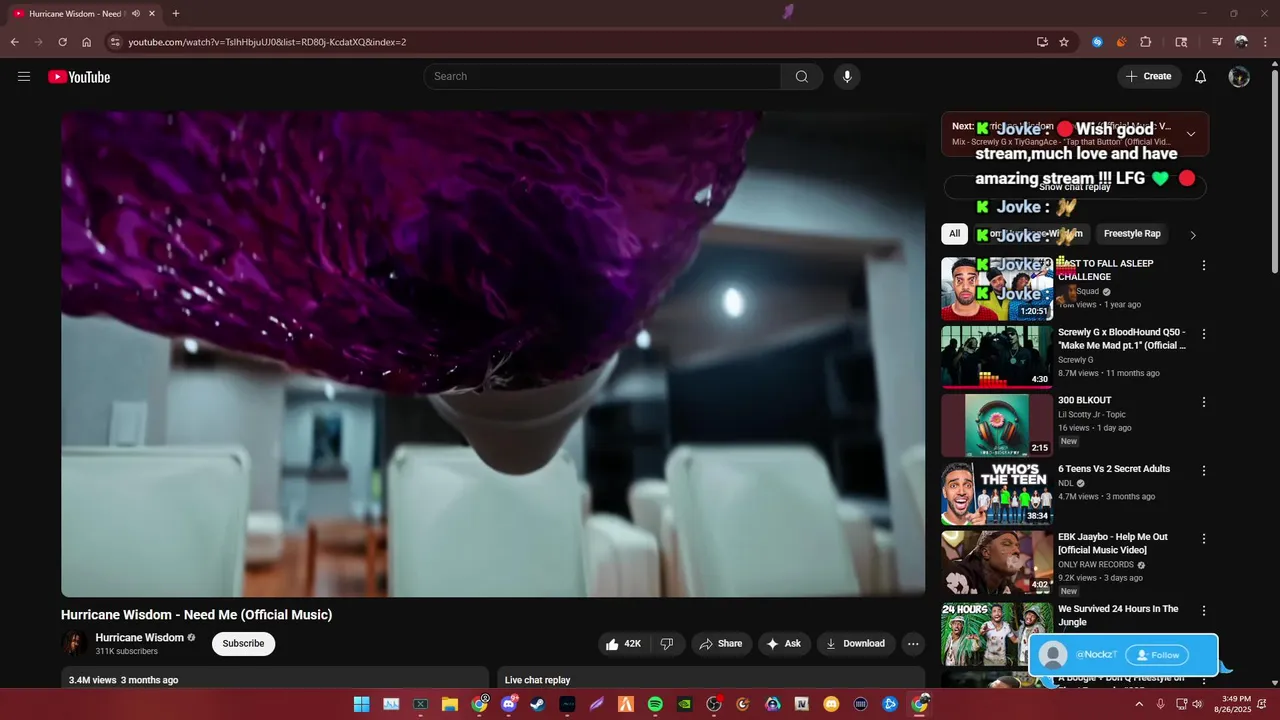This screenshot has height=720, width=1280.
Task: Open the YouTube hamburger guide menu
Action: point(24,76)
